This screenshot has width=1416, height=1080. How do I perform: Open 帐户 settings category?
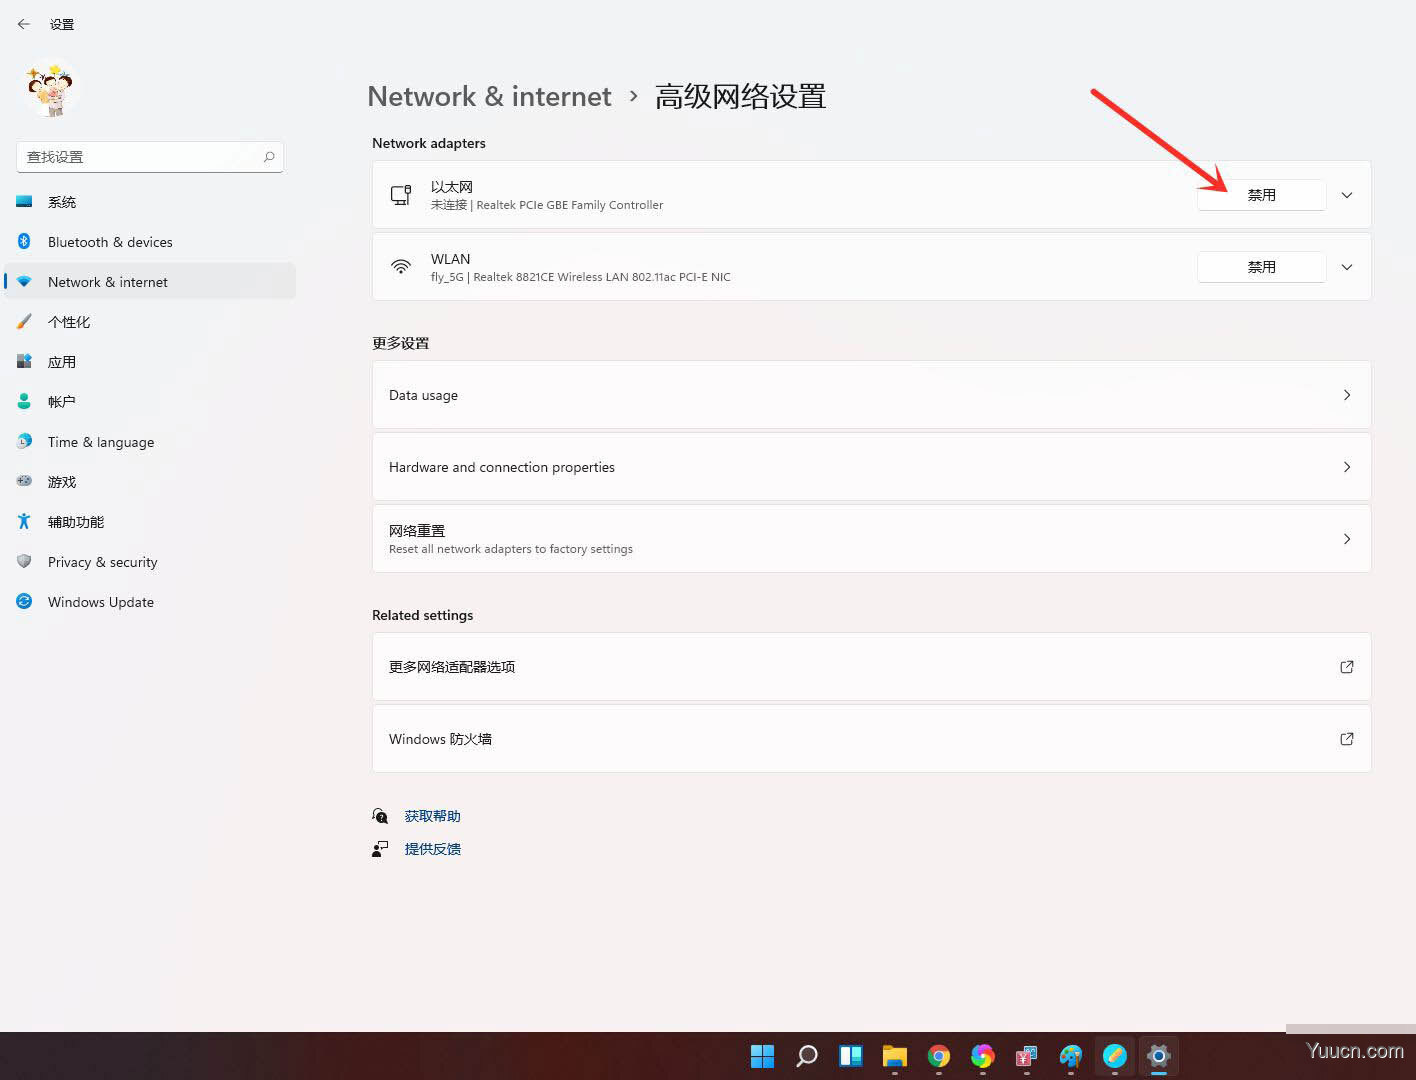coord(150,402)
